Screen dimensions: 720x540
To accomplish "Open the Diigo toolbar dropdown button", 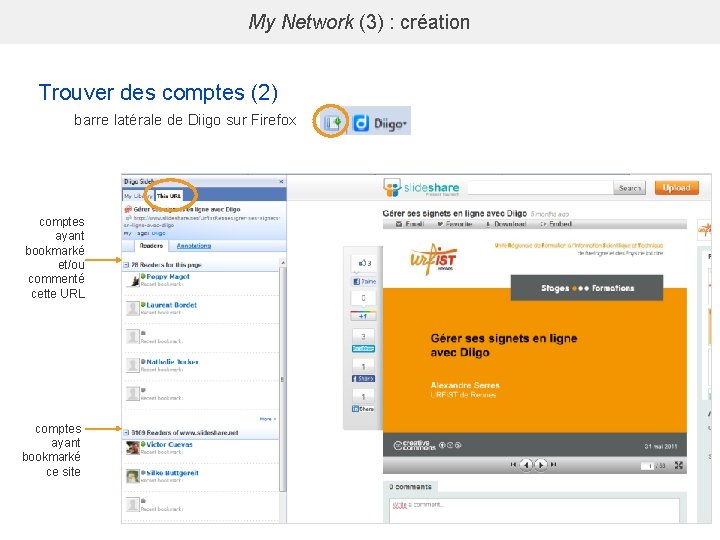I will 380,123.
